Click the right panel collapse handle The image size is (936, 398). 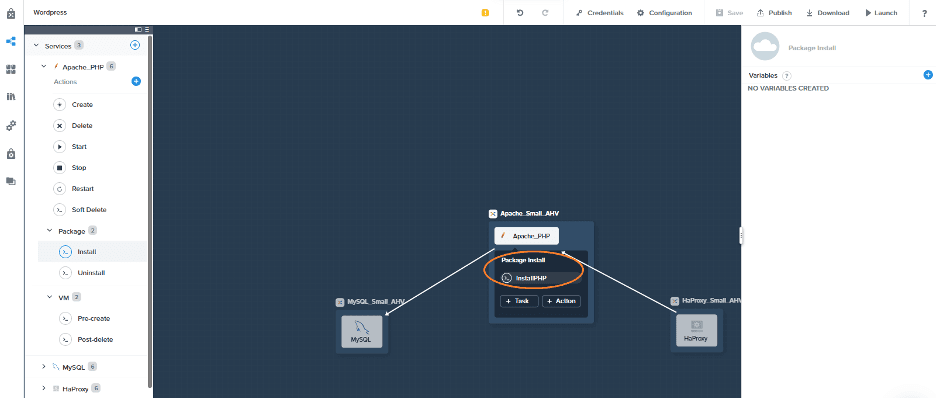(741, 235)
